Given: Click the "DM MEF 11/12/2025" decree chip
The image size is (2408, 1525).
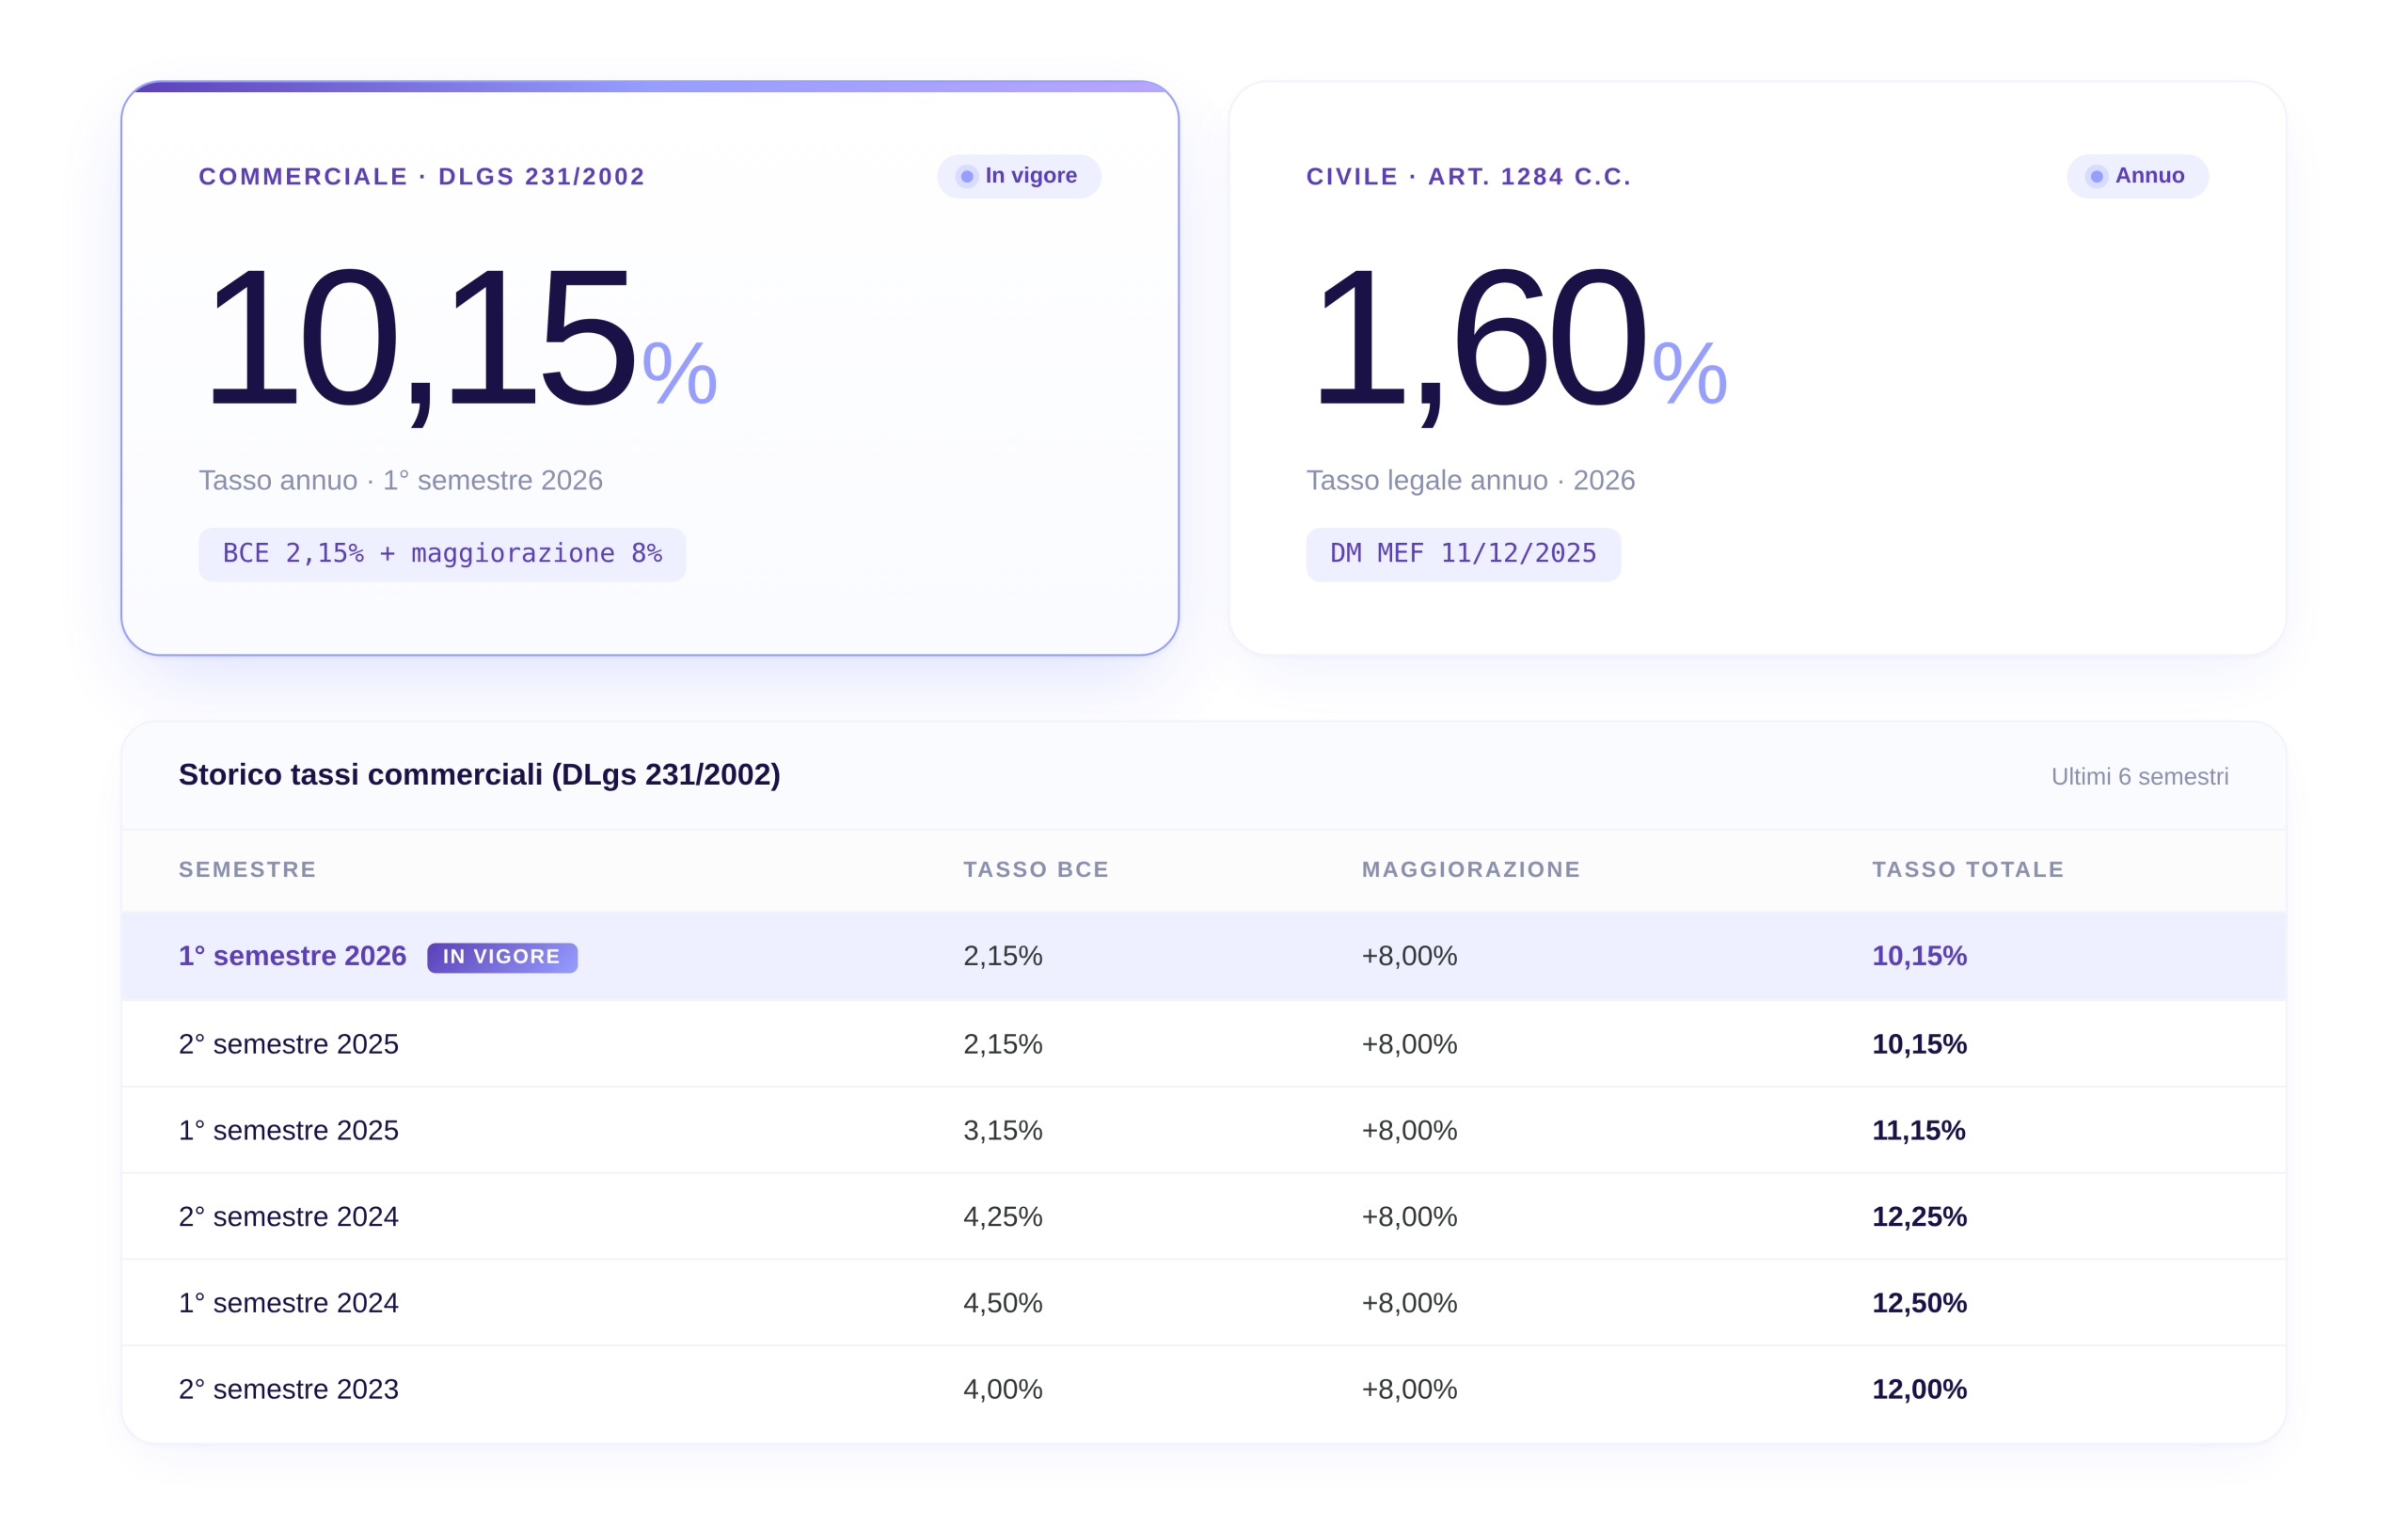Looking at the screenshot, I should tap(1463, 554).
